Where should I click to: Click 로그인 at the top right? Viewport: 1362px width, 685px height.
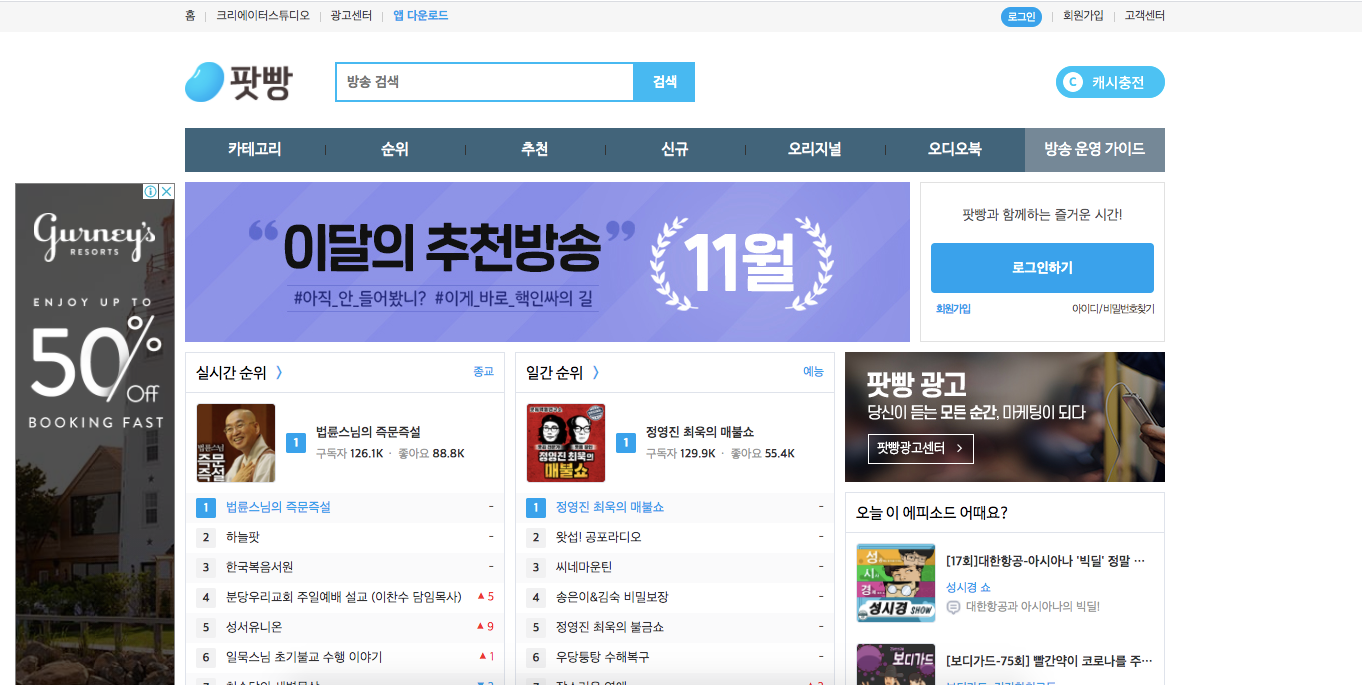pos(1021,15)
